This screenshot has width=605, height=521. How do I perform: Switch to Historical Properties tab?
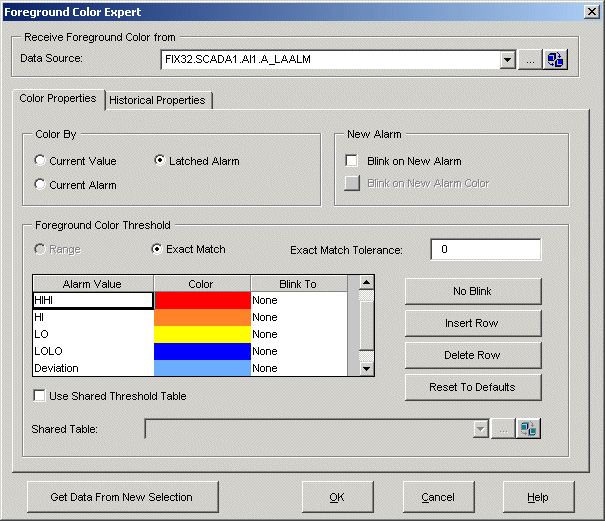tap(158, 100)
